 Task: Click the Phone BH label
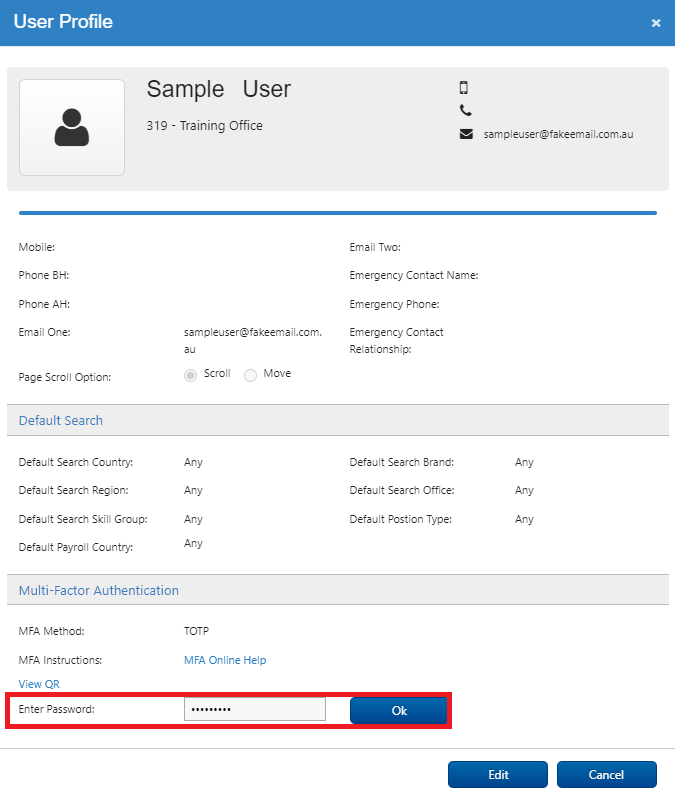click(x=44, y=275)
